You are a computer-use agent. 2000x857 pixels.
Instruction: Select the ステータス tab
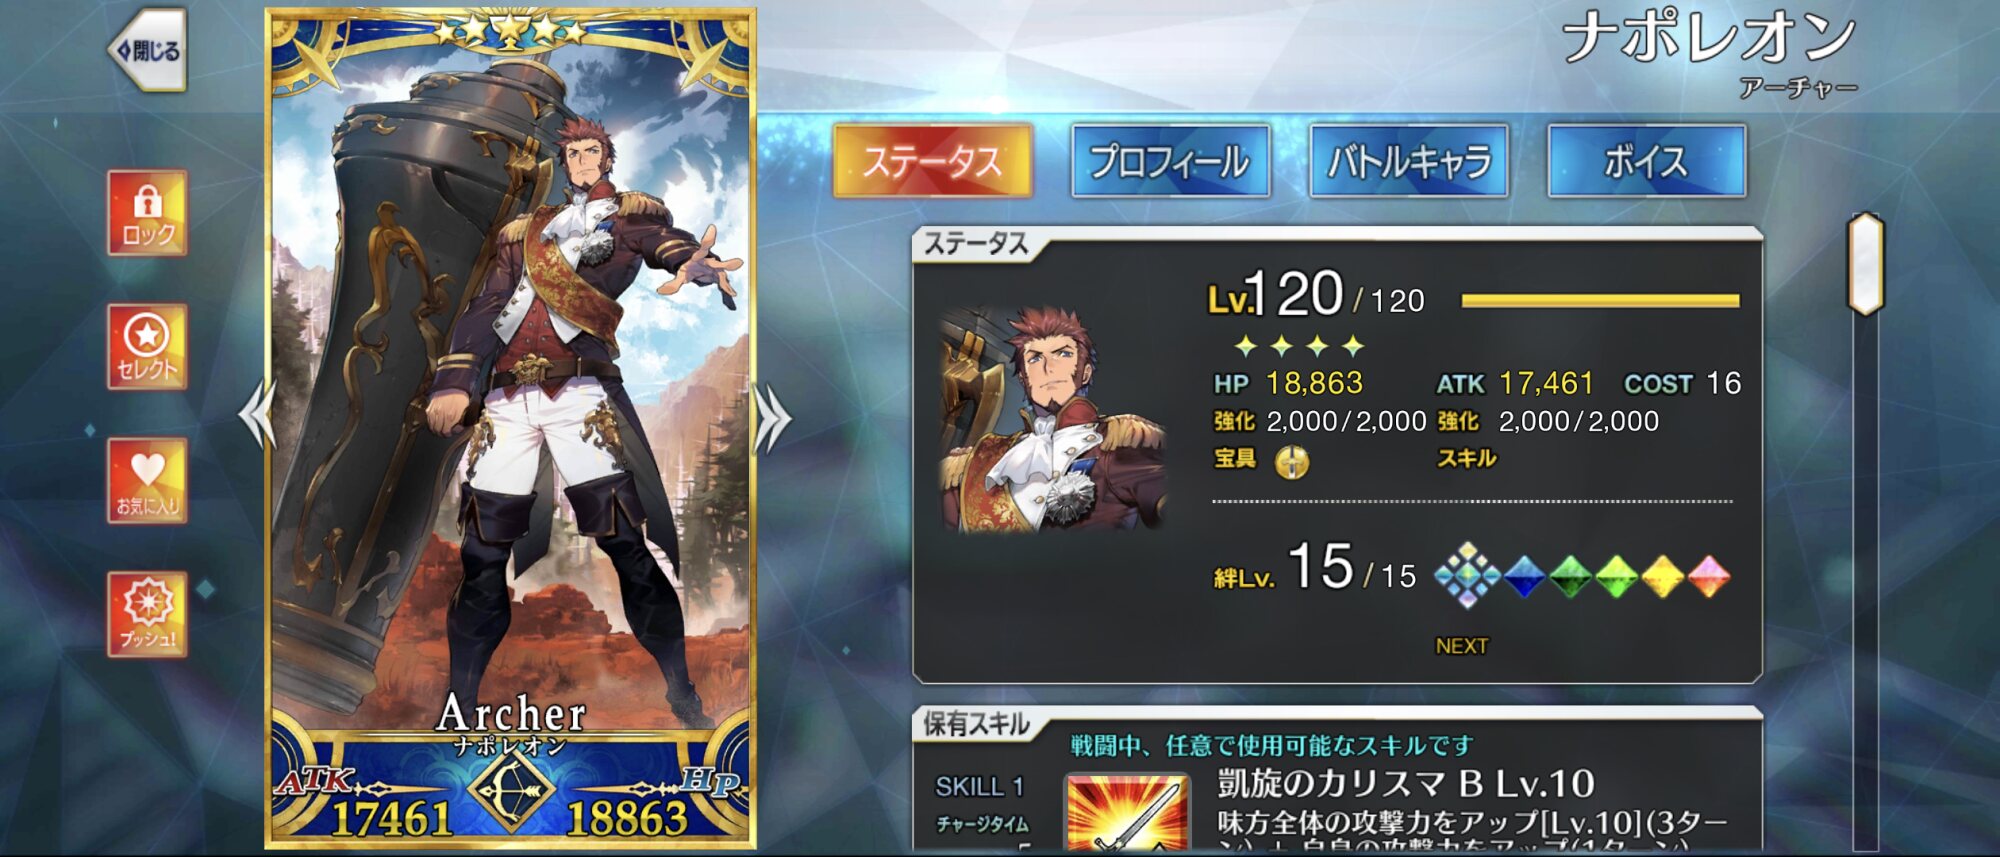pos(933,162)
